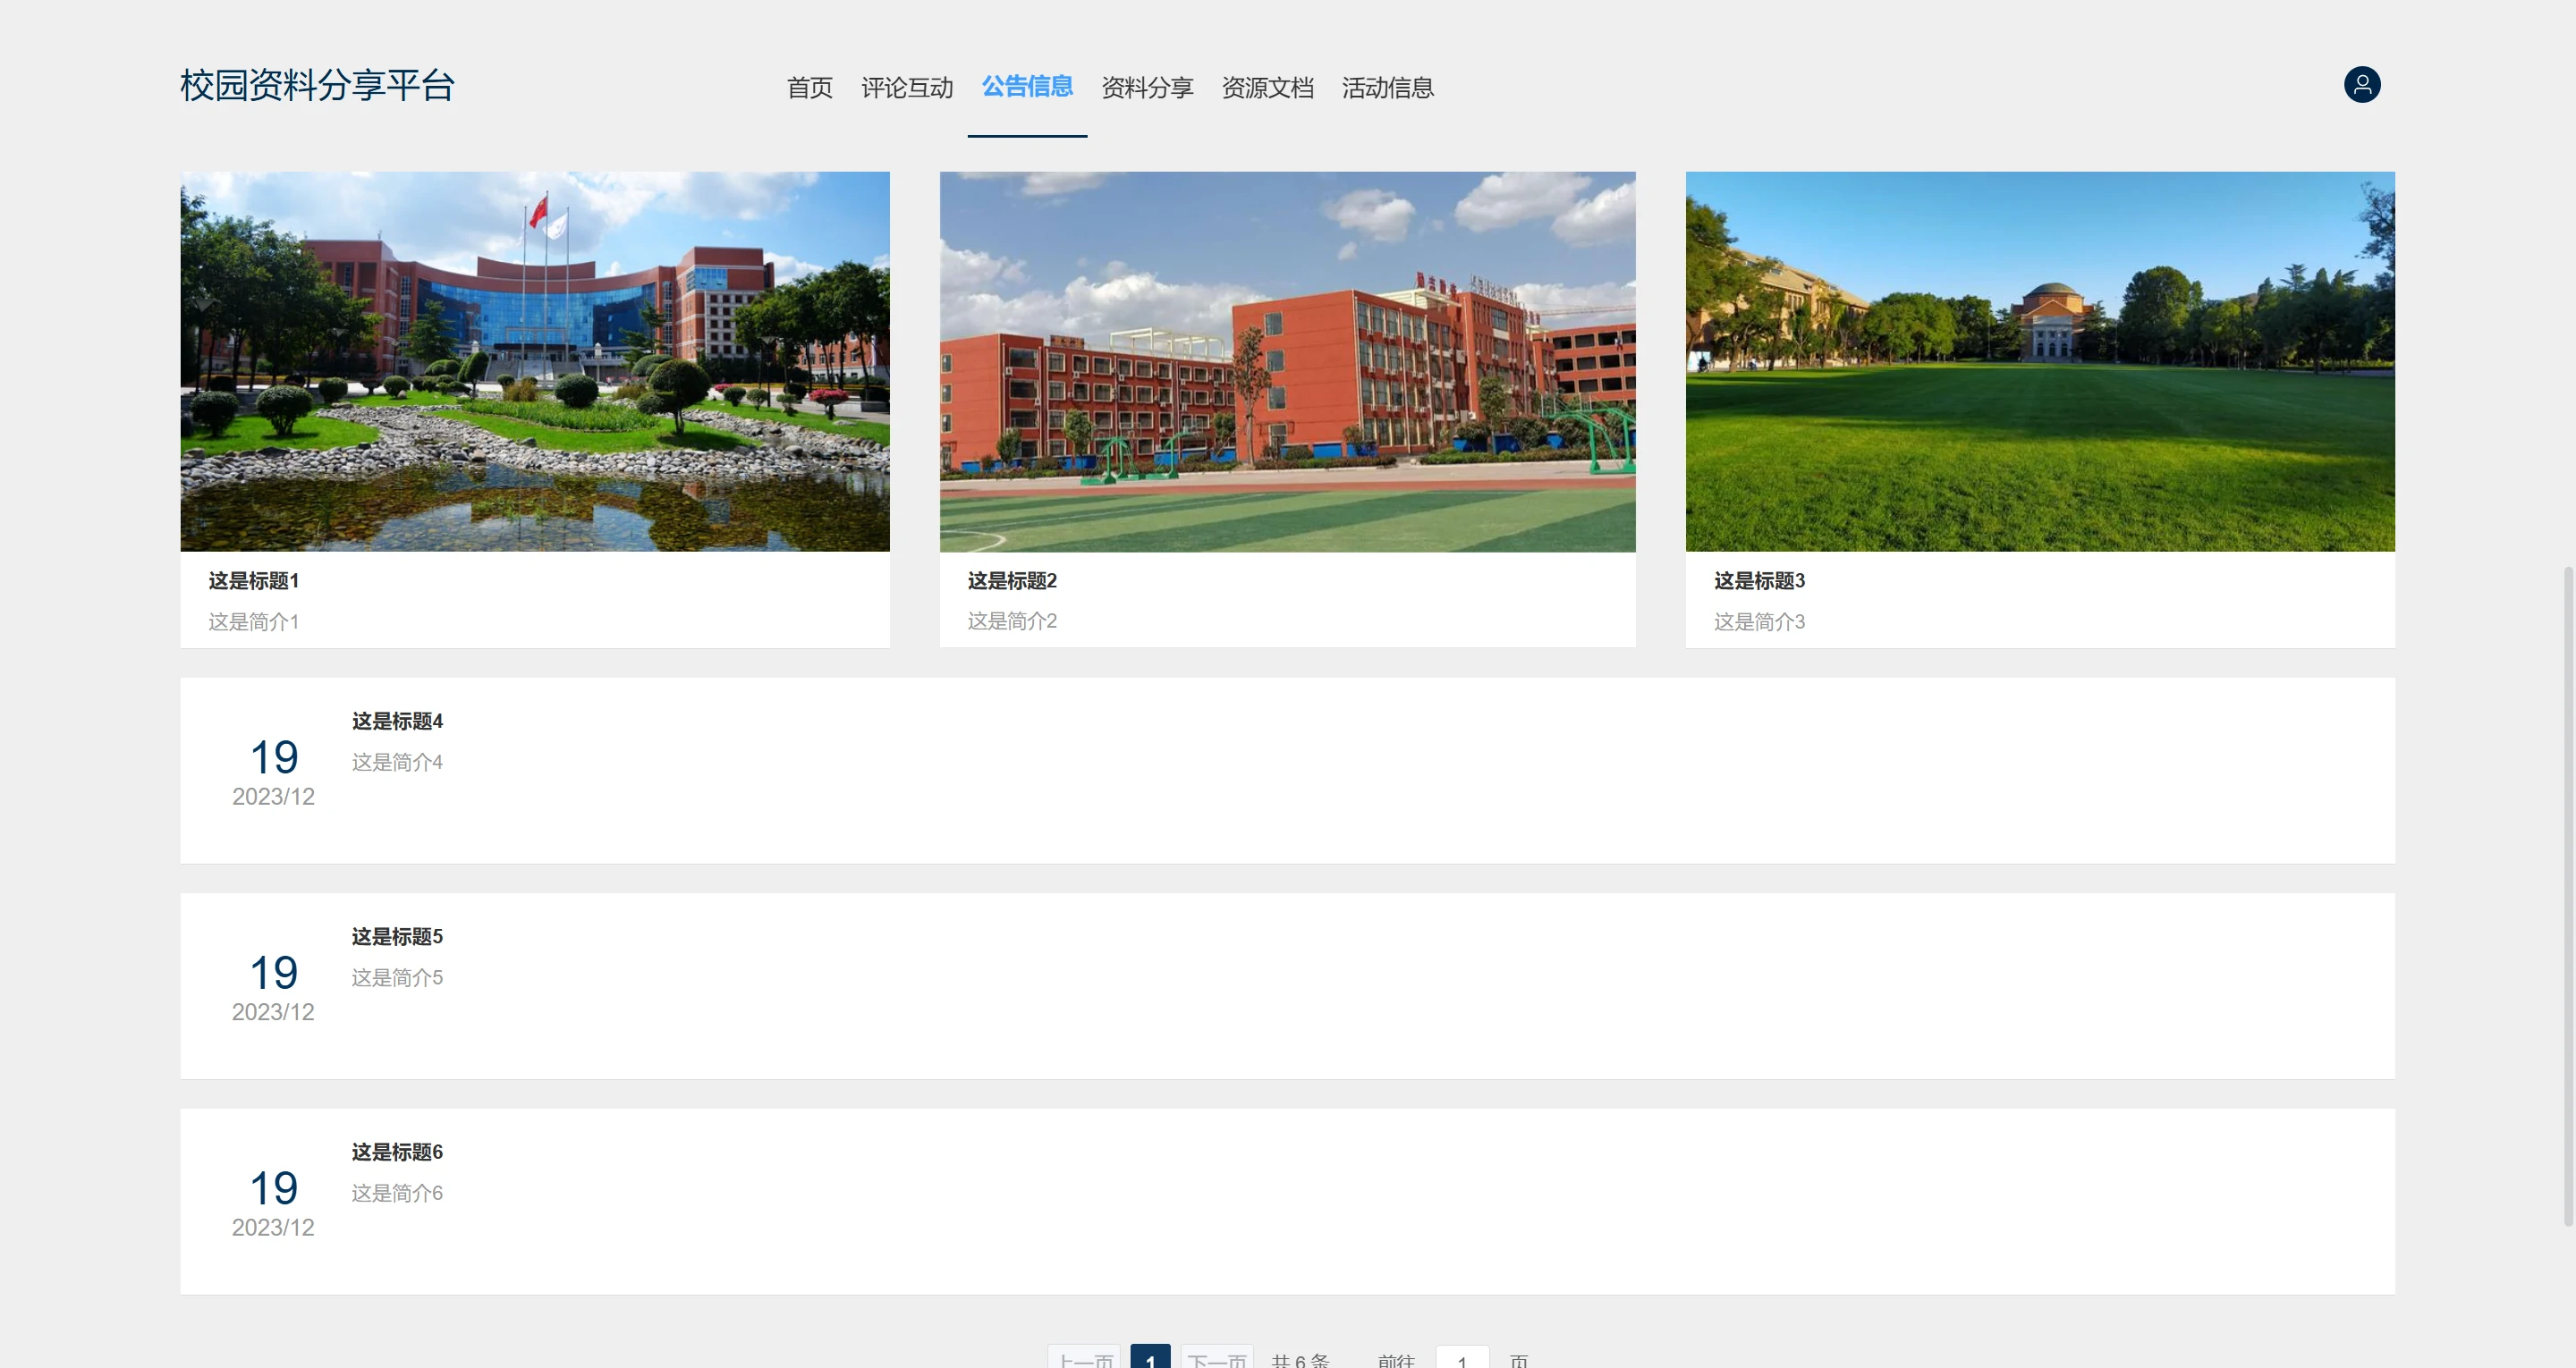Switch to 资源文档 section
The image size is (2576, 1368).
(1266, 88)
